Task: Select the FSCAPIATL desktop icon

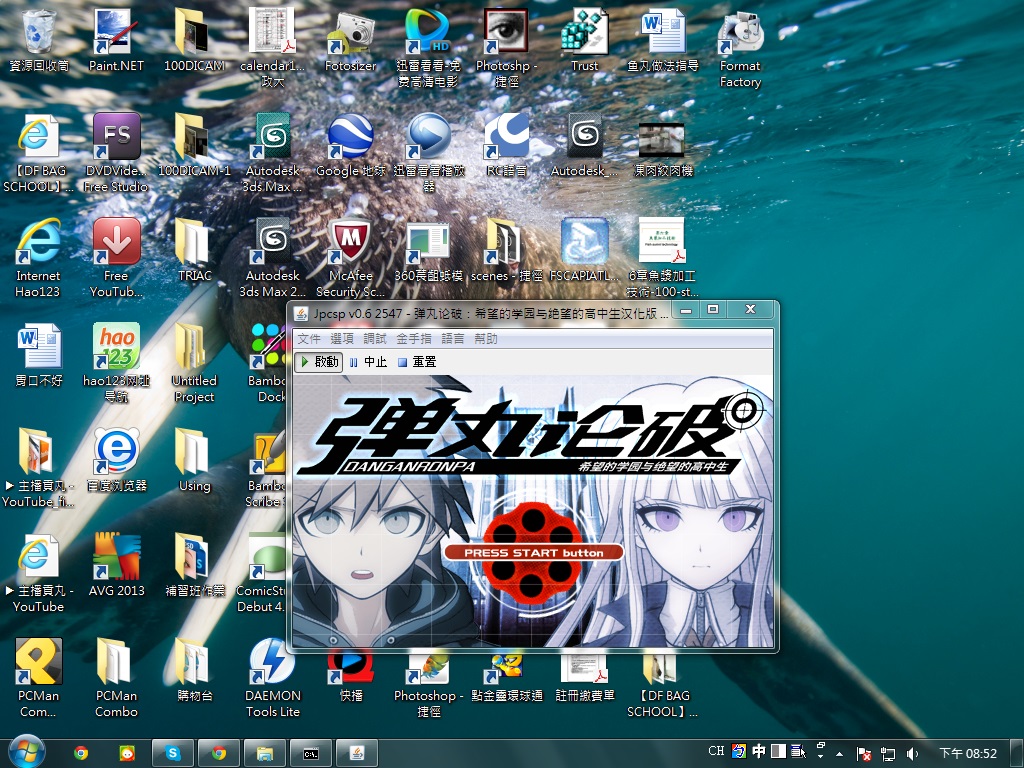Action: point(584,251)
